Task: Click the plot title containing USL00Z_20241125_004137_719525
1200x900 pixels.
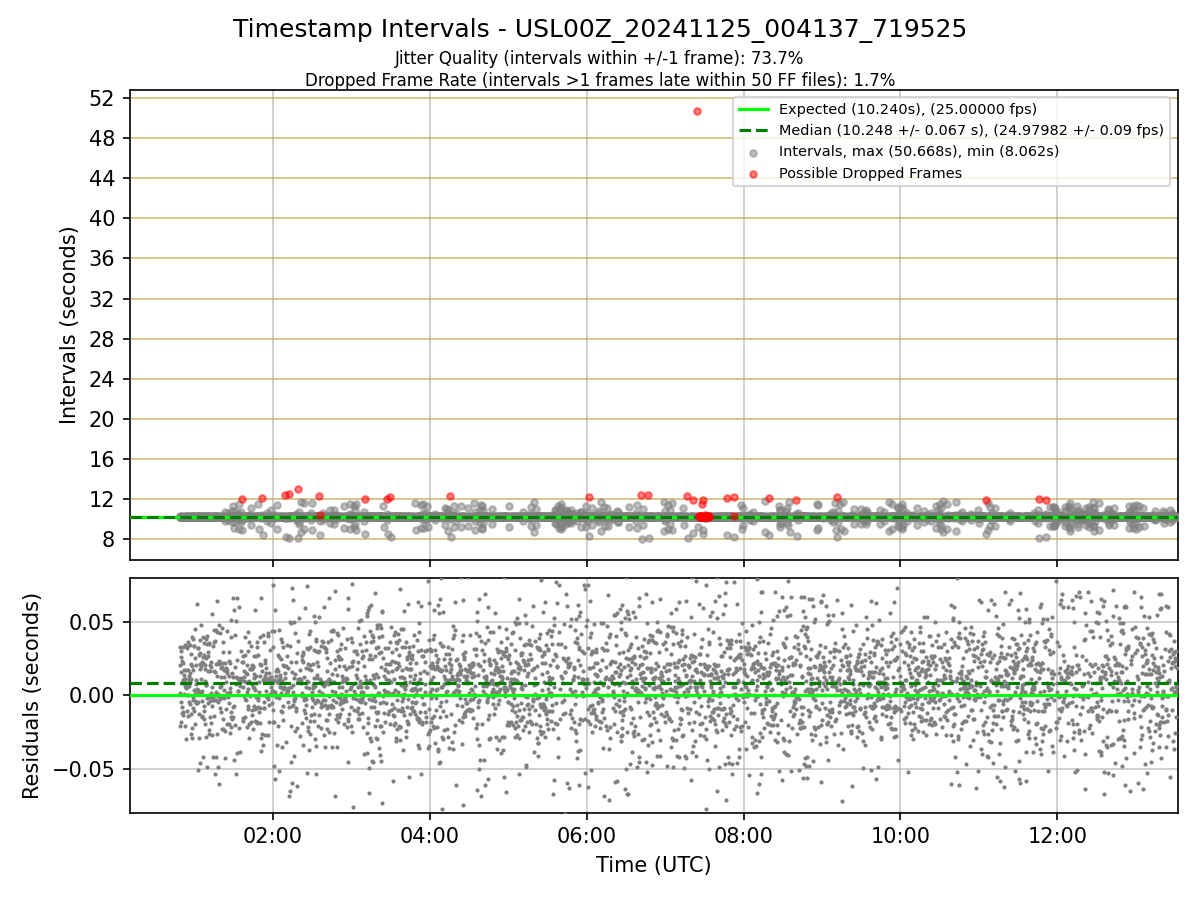Action: (600, 29)
